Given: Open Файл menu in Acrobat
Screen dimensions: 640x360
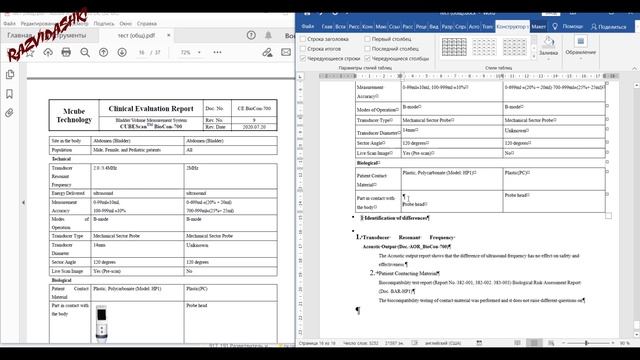Looking at the screenshot, I should click(10, 24).
